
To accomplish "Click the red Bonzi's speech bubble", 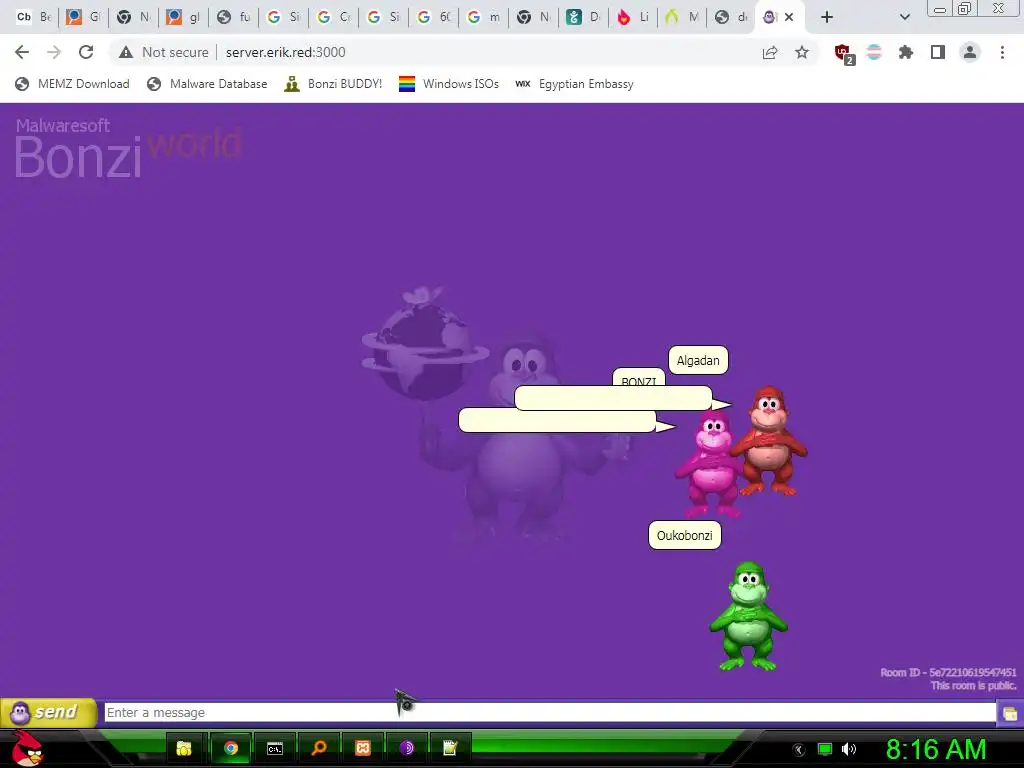I will (x=614, y=398).
